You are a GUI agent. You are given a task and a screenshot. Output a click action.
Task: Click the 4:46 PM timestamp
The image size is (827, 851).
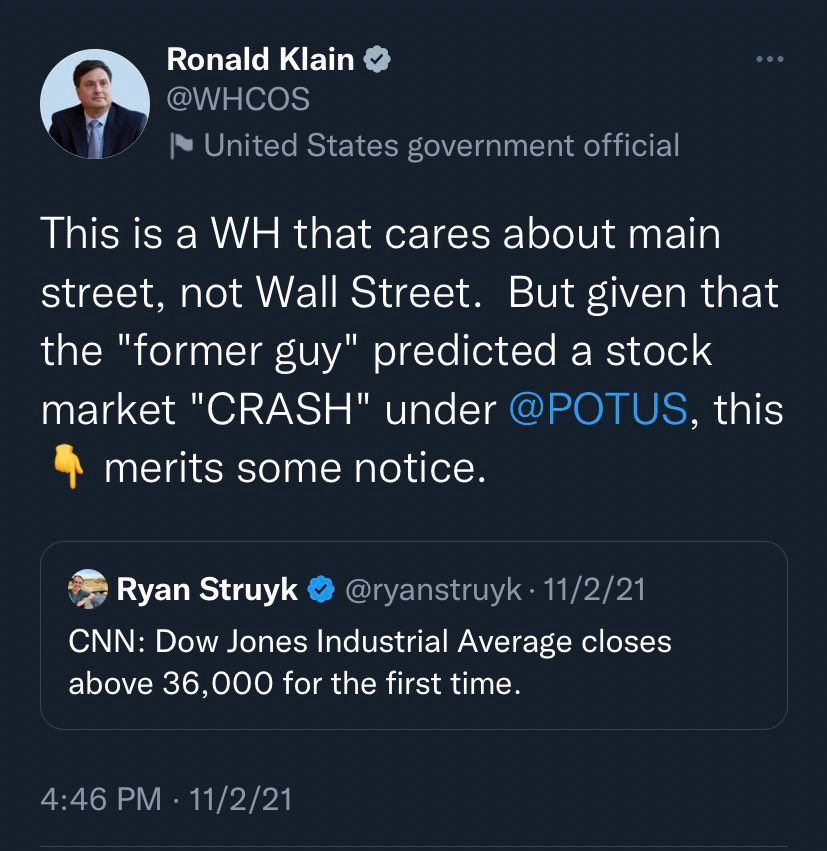(101, 799)
